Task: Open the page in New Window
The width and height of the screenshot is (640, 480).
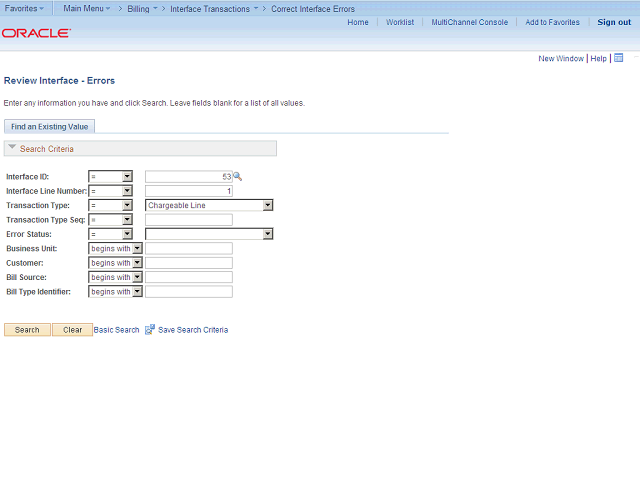Action: pos(561,58)
